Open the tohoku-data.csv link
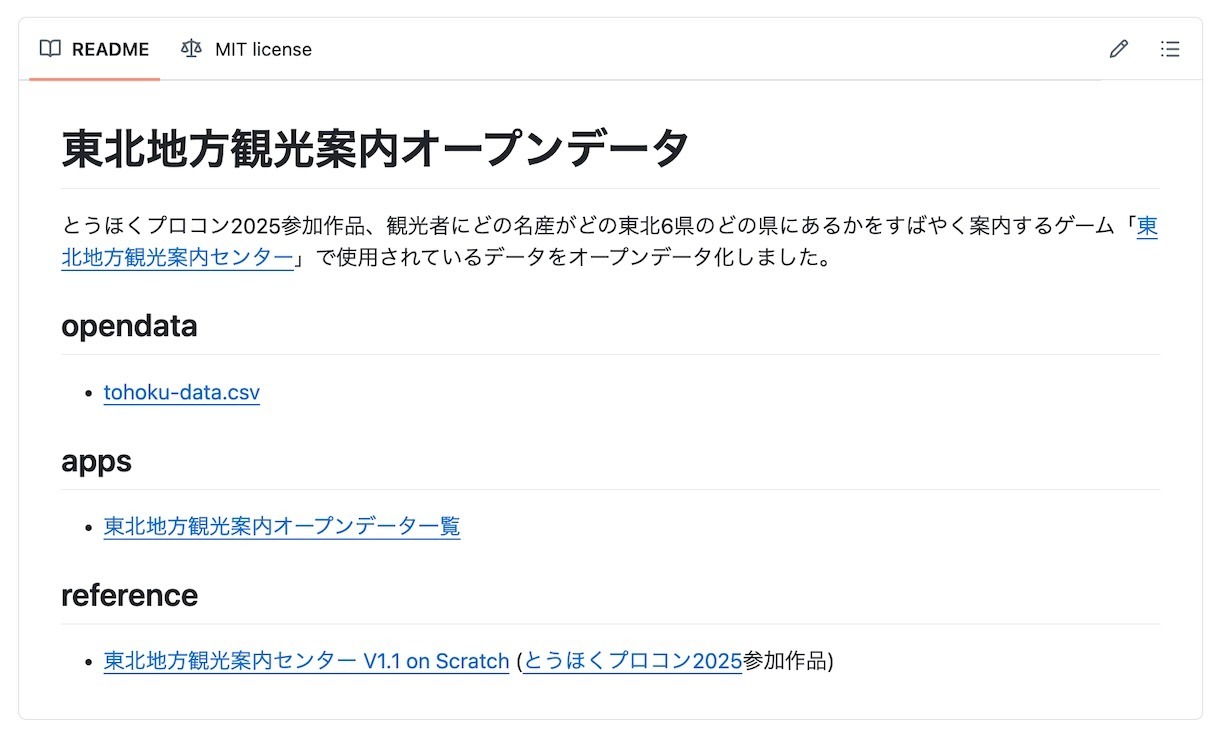The width and height of the screenshot is (1220, 736). point(182,392)
